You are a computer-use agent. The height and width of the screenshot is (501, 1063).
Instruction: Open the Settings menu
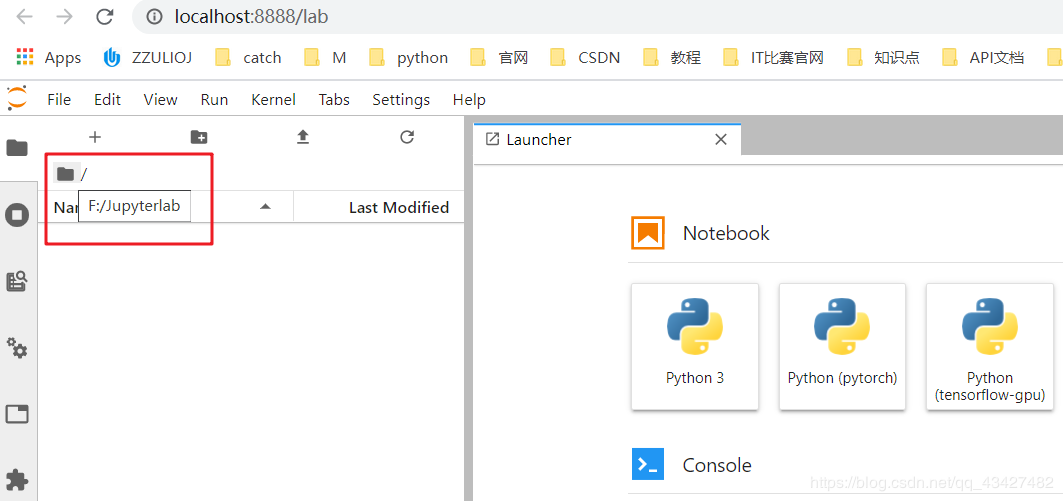400,99
